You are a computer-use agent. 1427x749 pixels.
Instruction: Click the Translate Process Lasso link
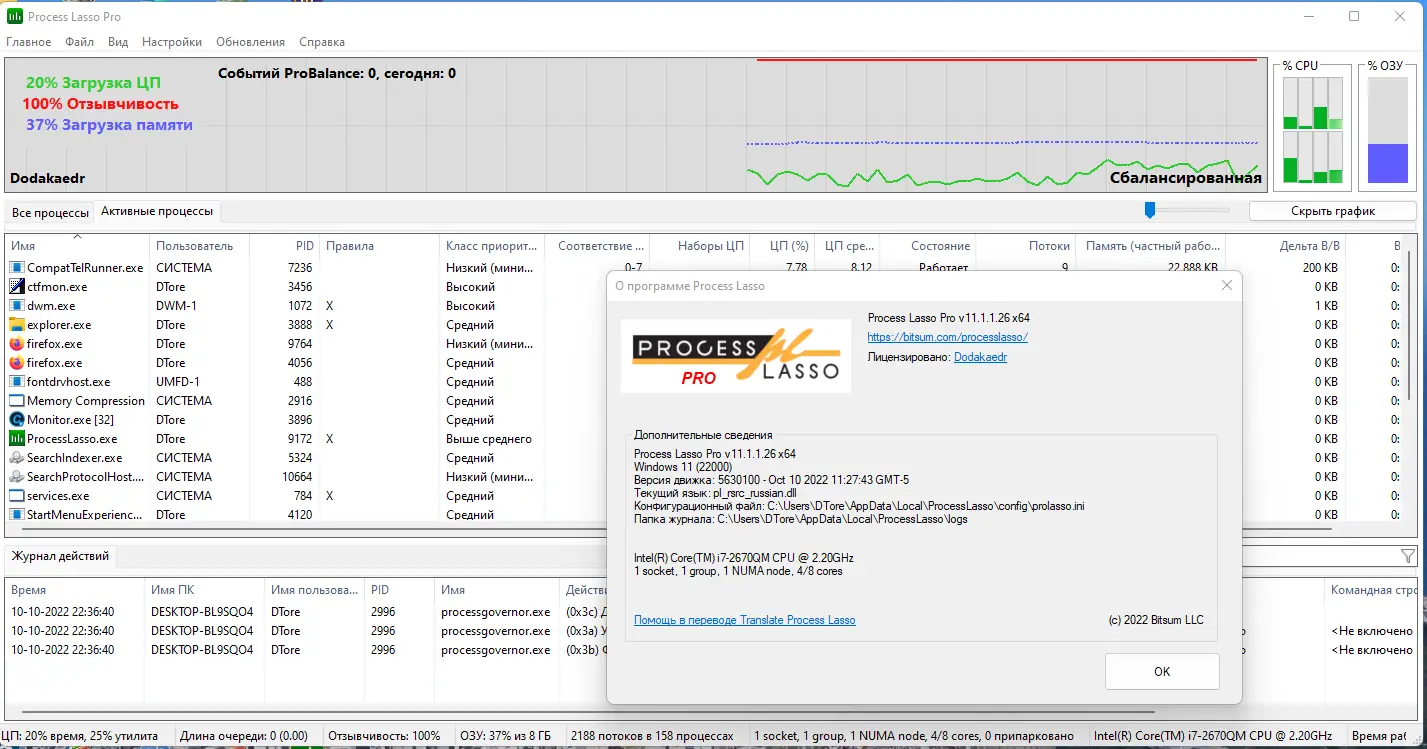click(x=743, y=620)
